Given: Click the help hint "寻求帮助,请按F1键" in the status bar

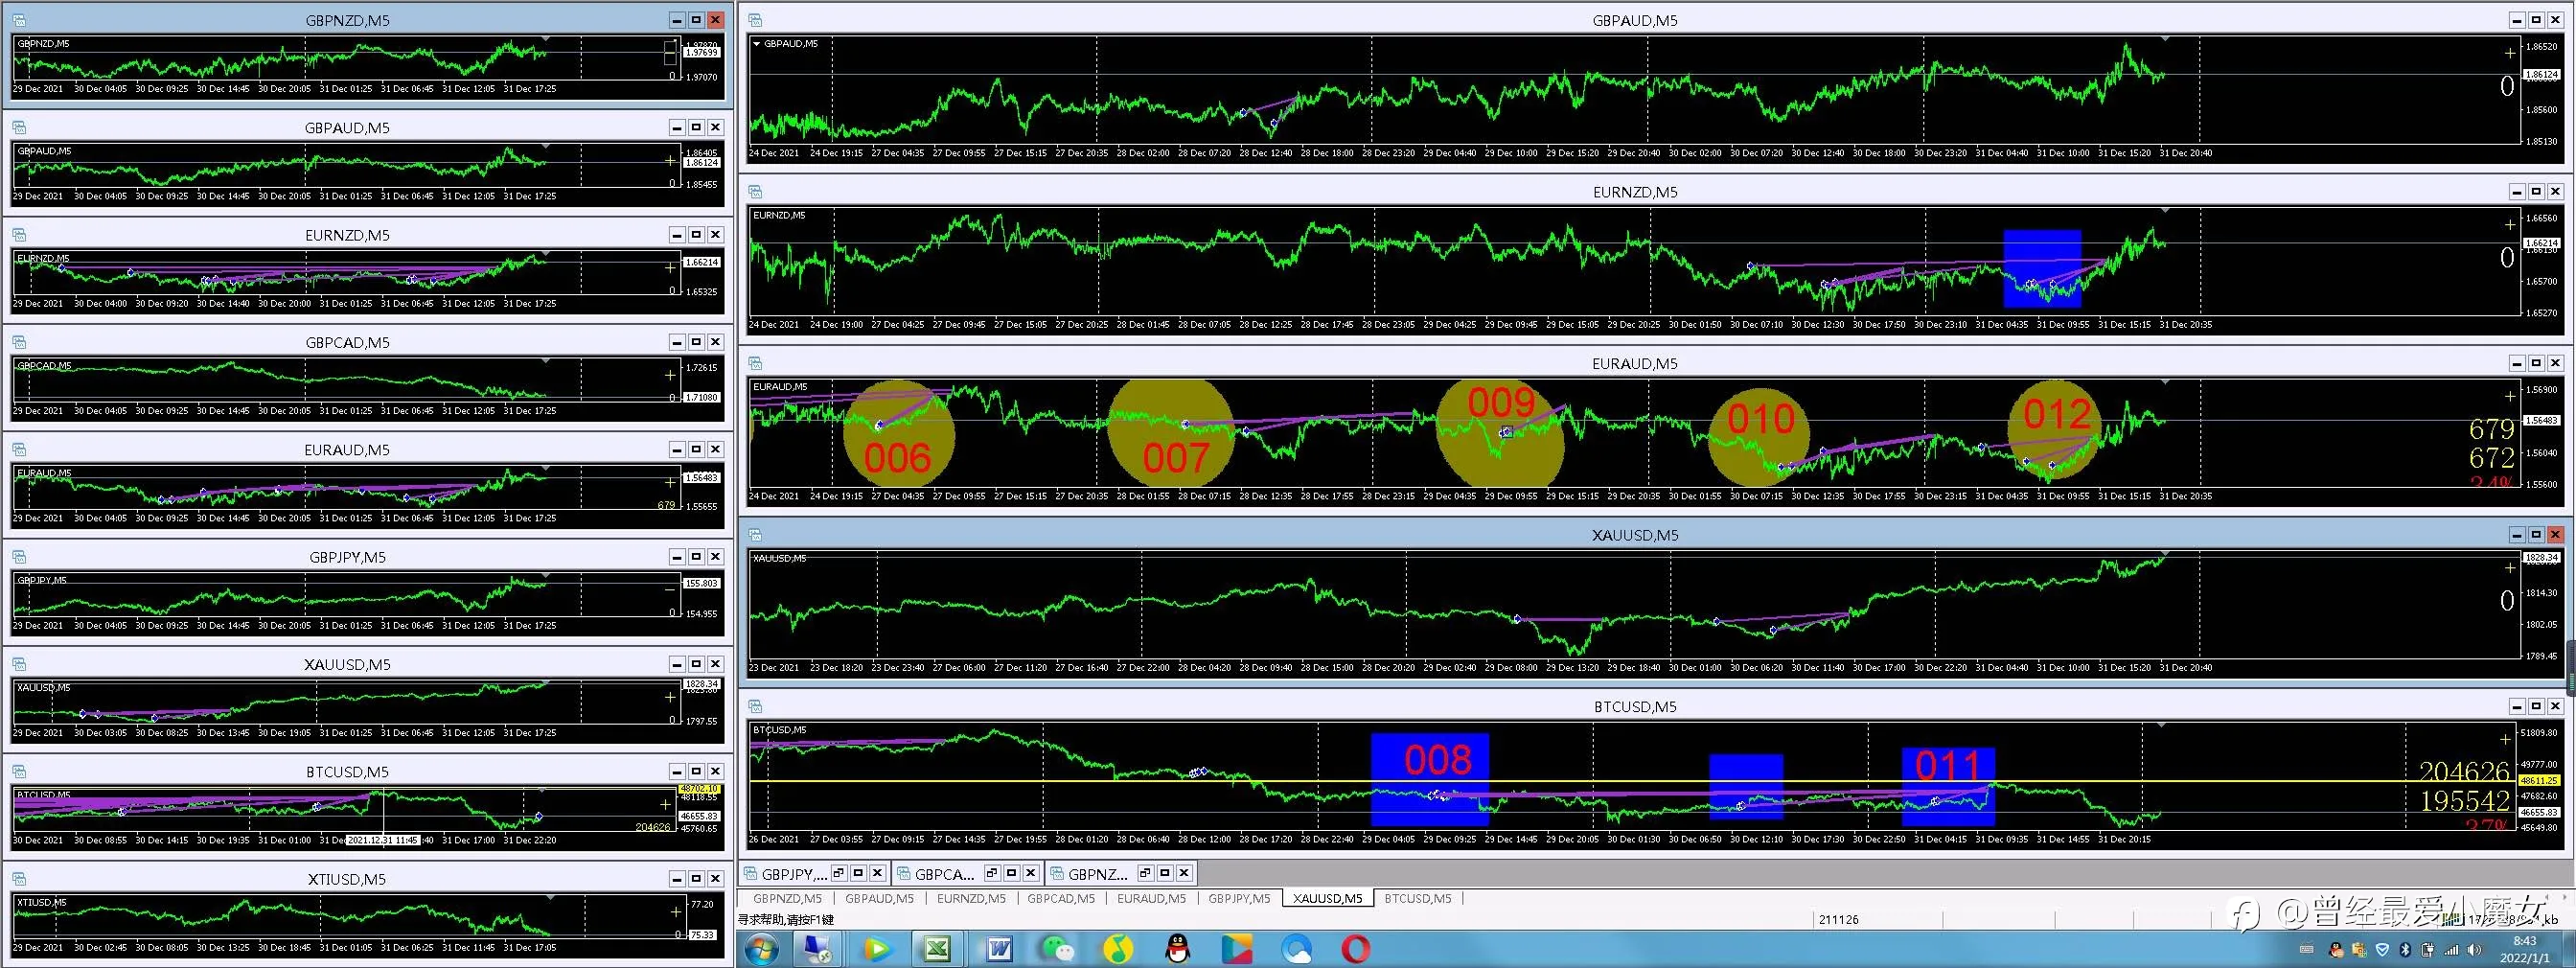Looking at the screenshot, I should point(786,919).
